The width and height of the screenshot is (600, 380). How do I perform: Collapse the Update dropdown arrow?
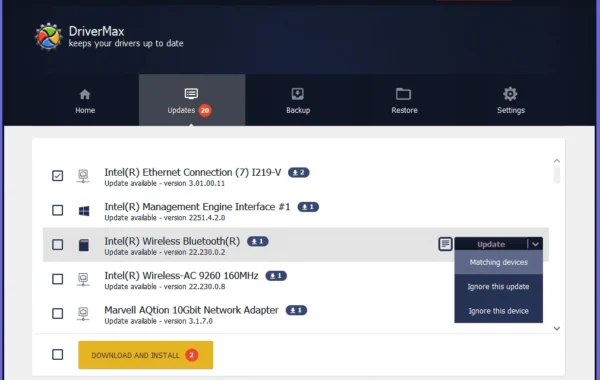coord(535,244)
